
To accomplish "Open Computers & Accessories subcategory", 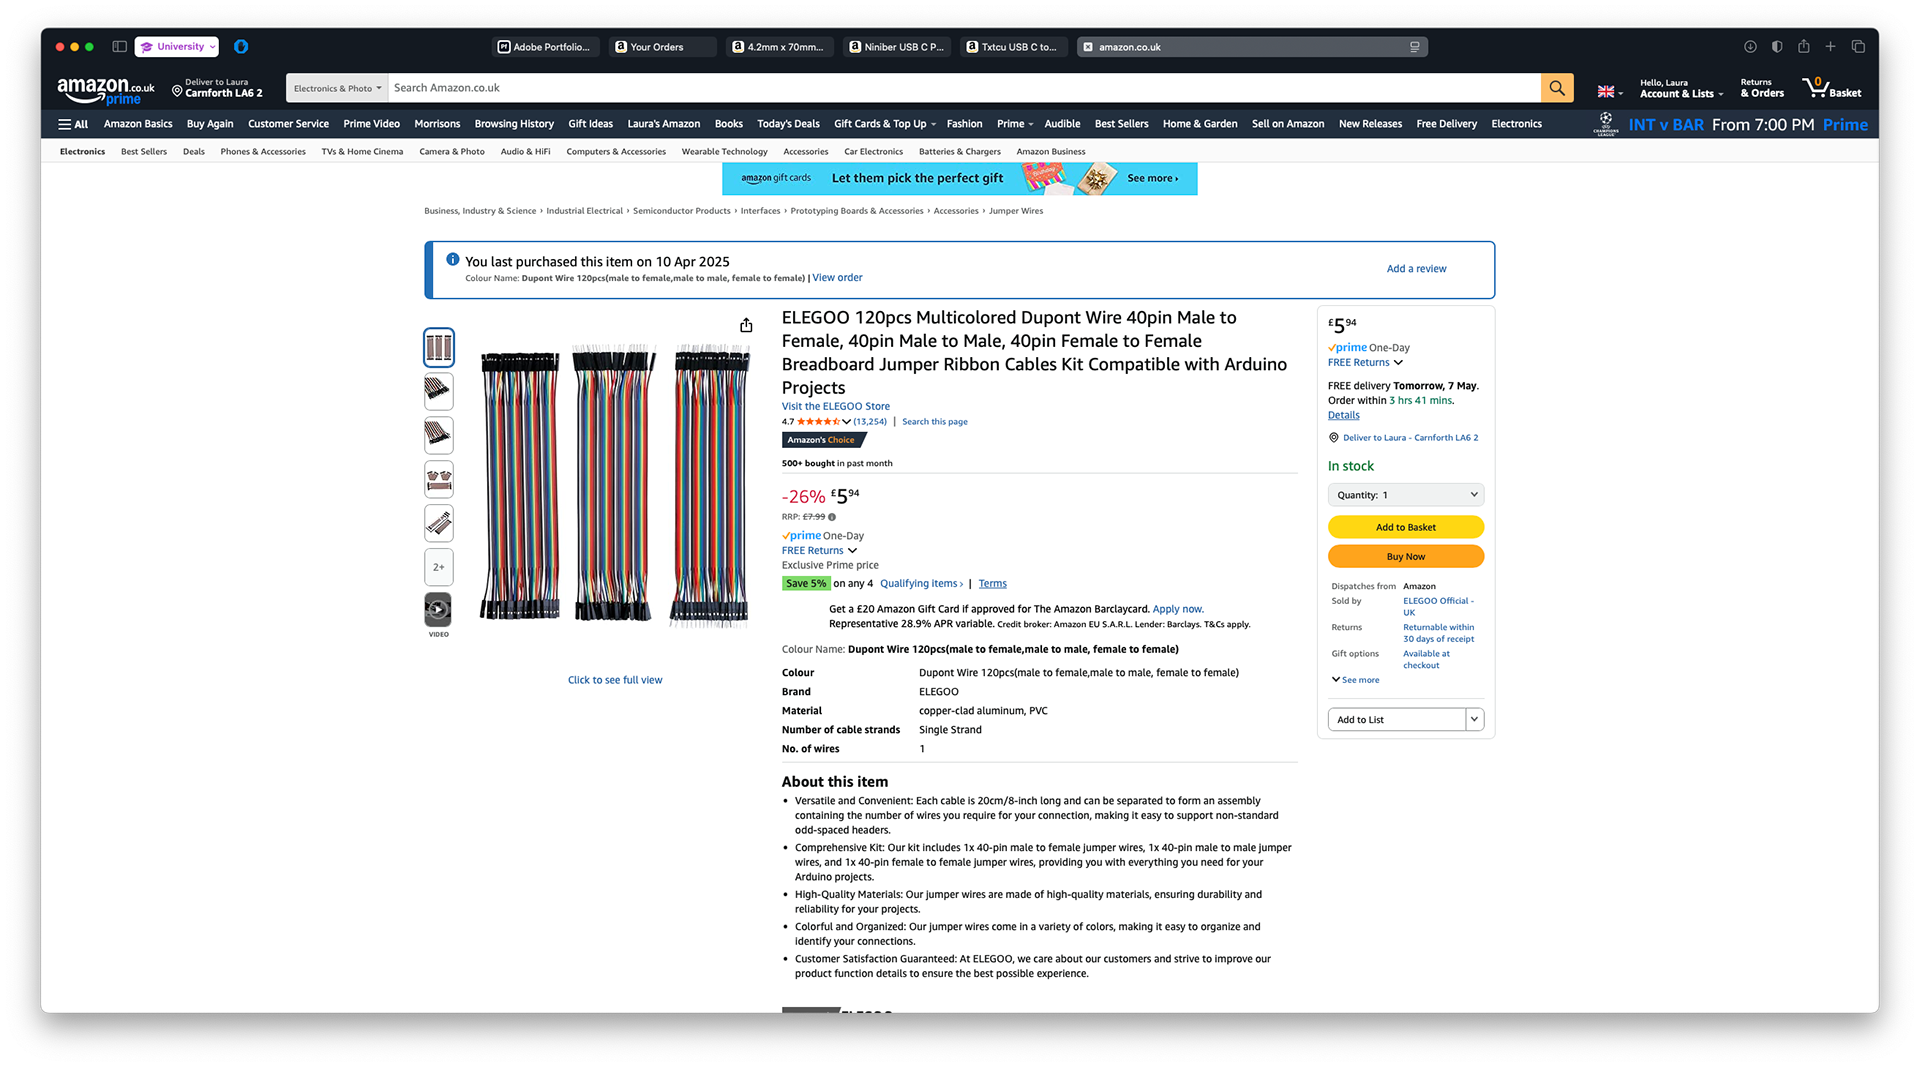I will coord(616,152).
